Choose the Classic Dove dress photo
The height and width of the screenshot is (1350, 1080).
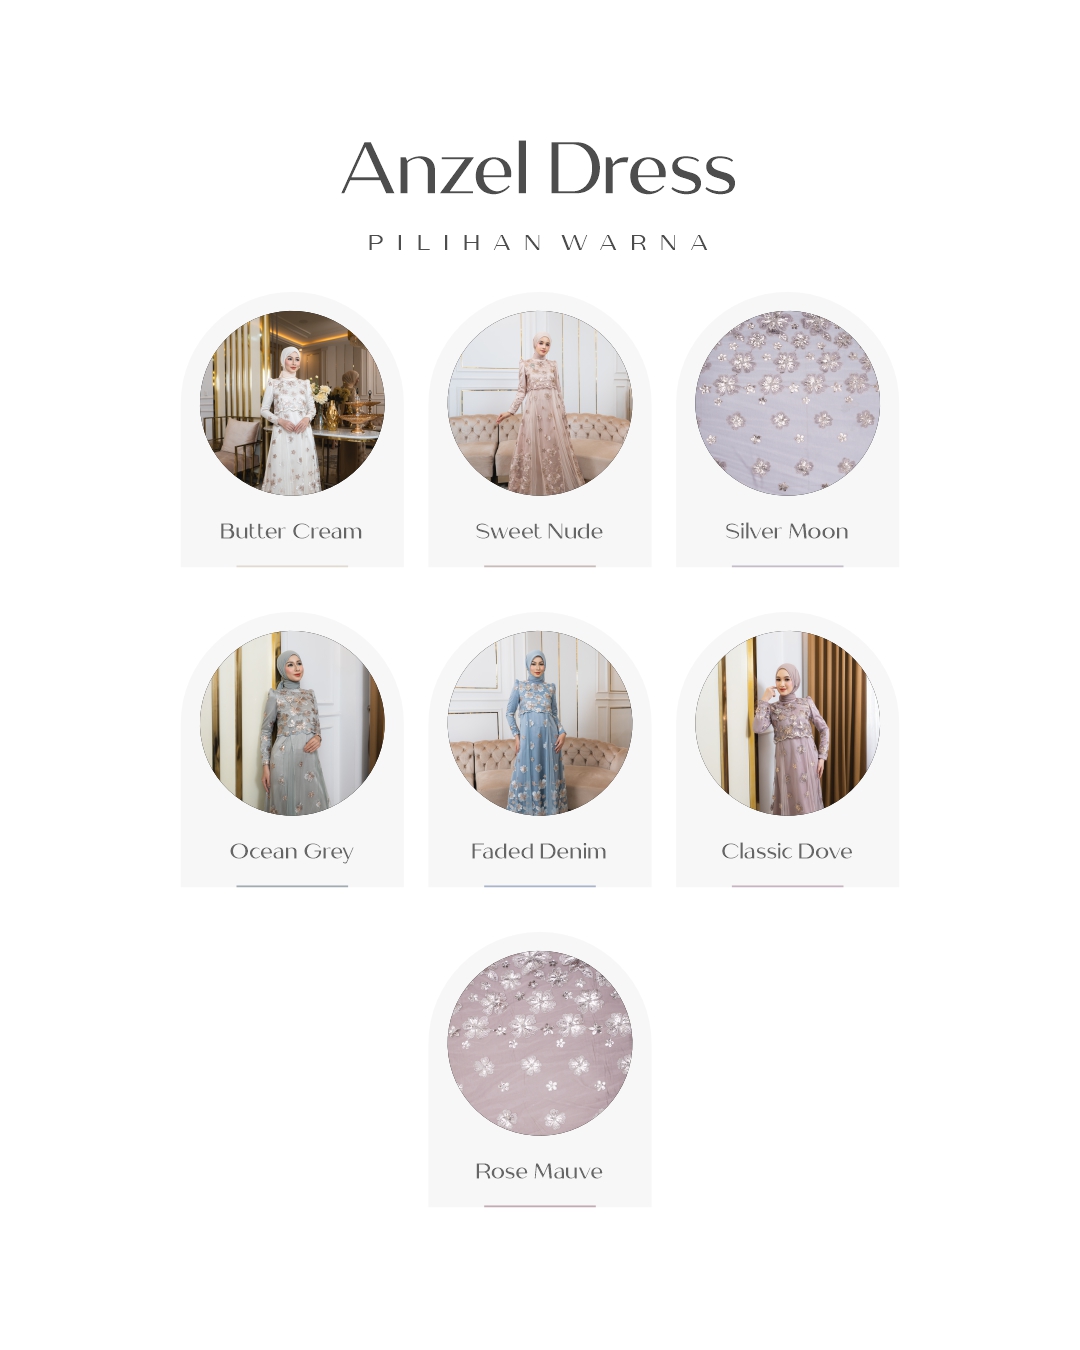pyautogui.click(x=787, y=723)
